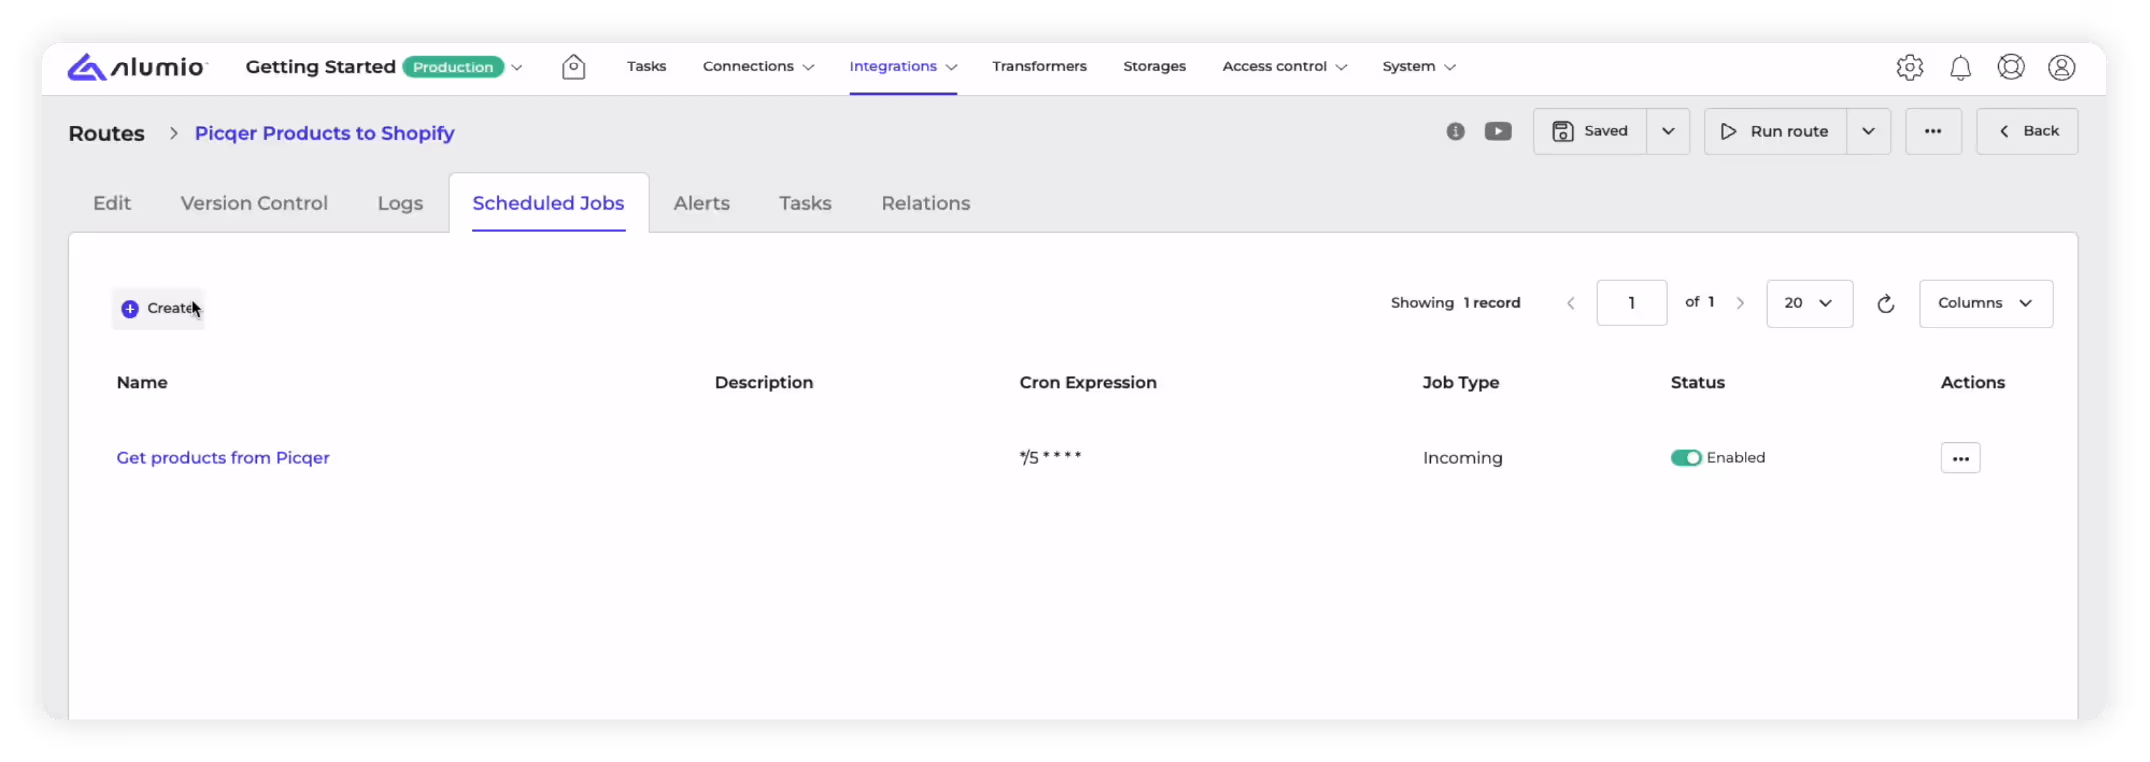2150x762 pixels.
Task: Click the Cron Expression column header
Action: pyautogui.click(x=1088, y=382)
